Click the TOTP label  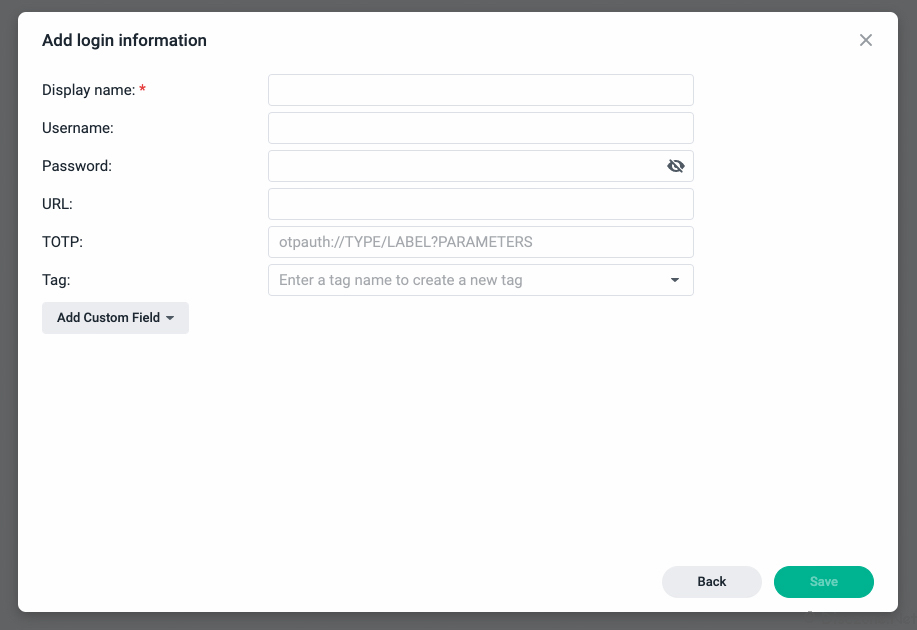[x=63, y=242]
